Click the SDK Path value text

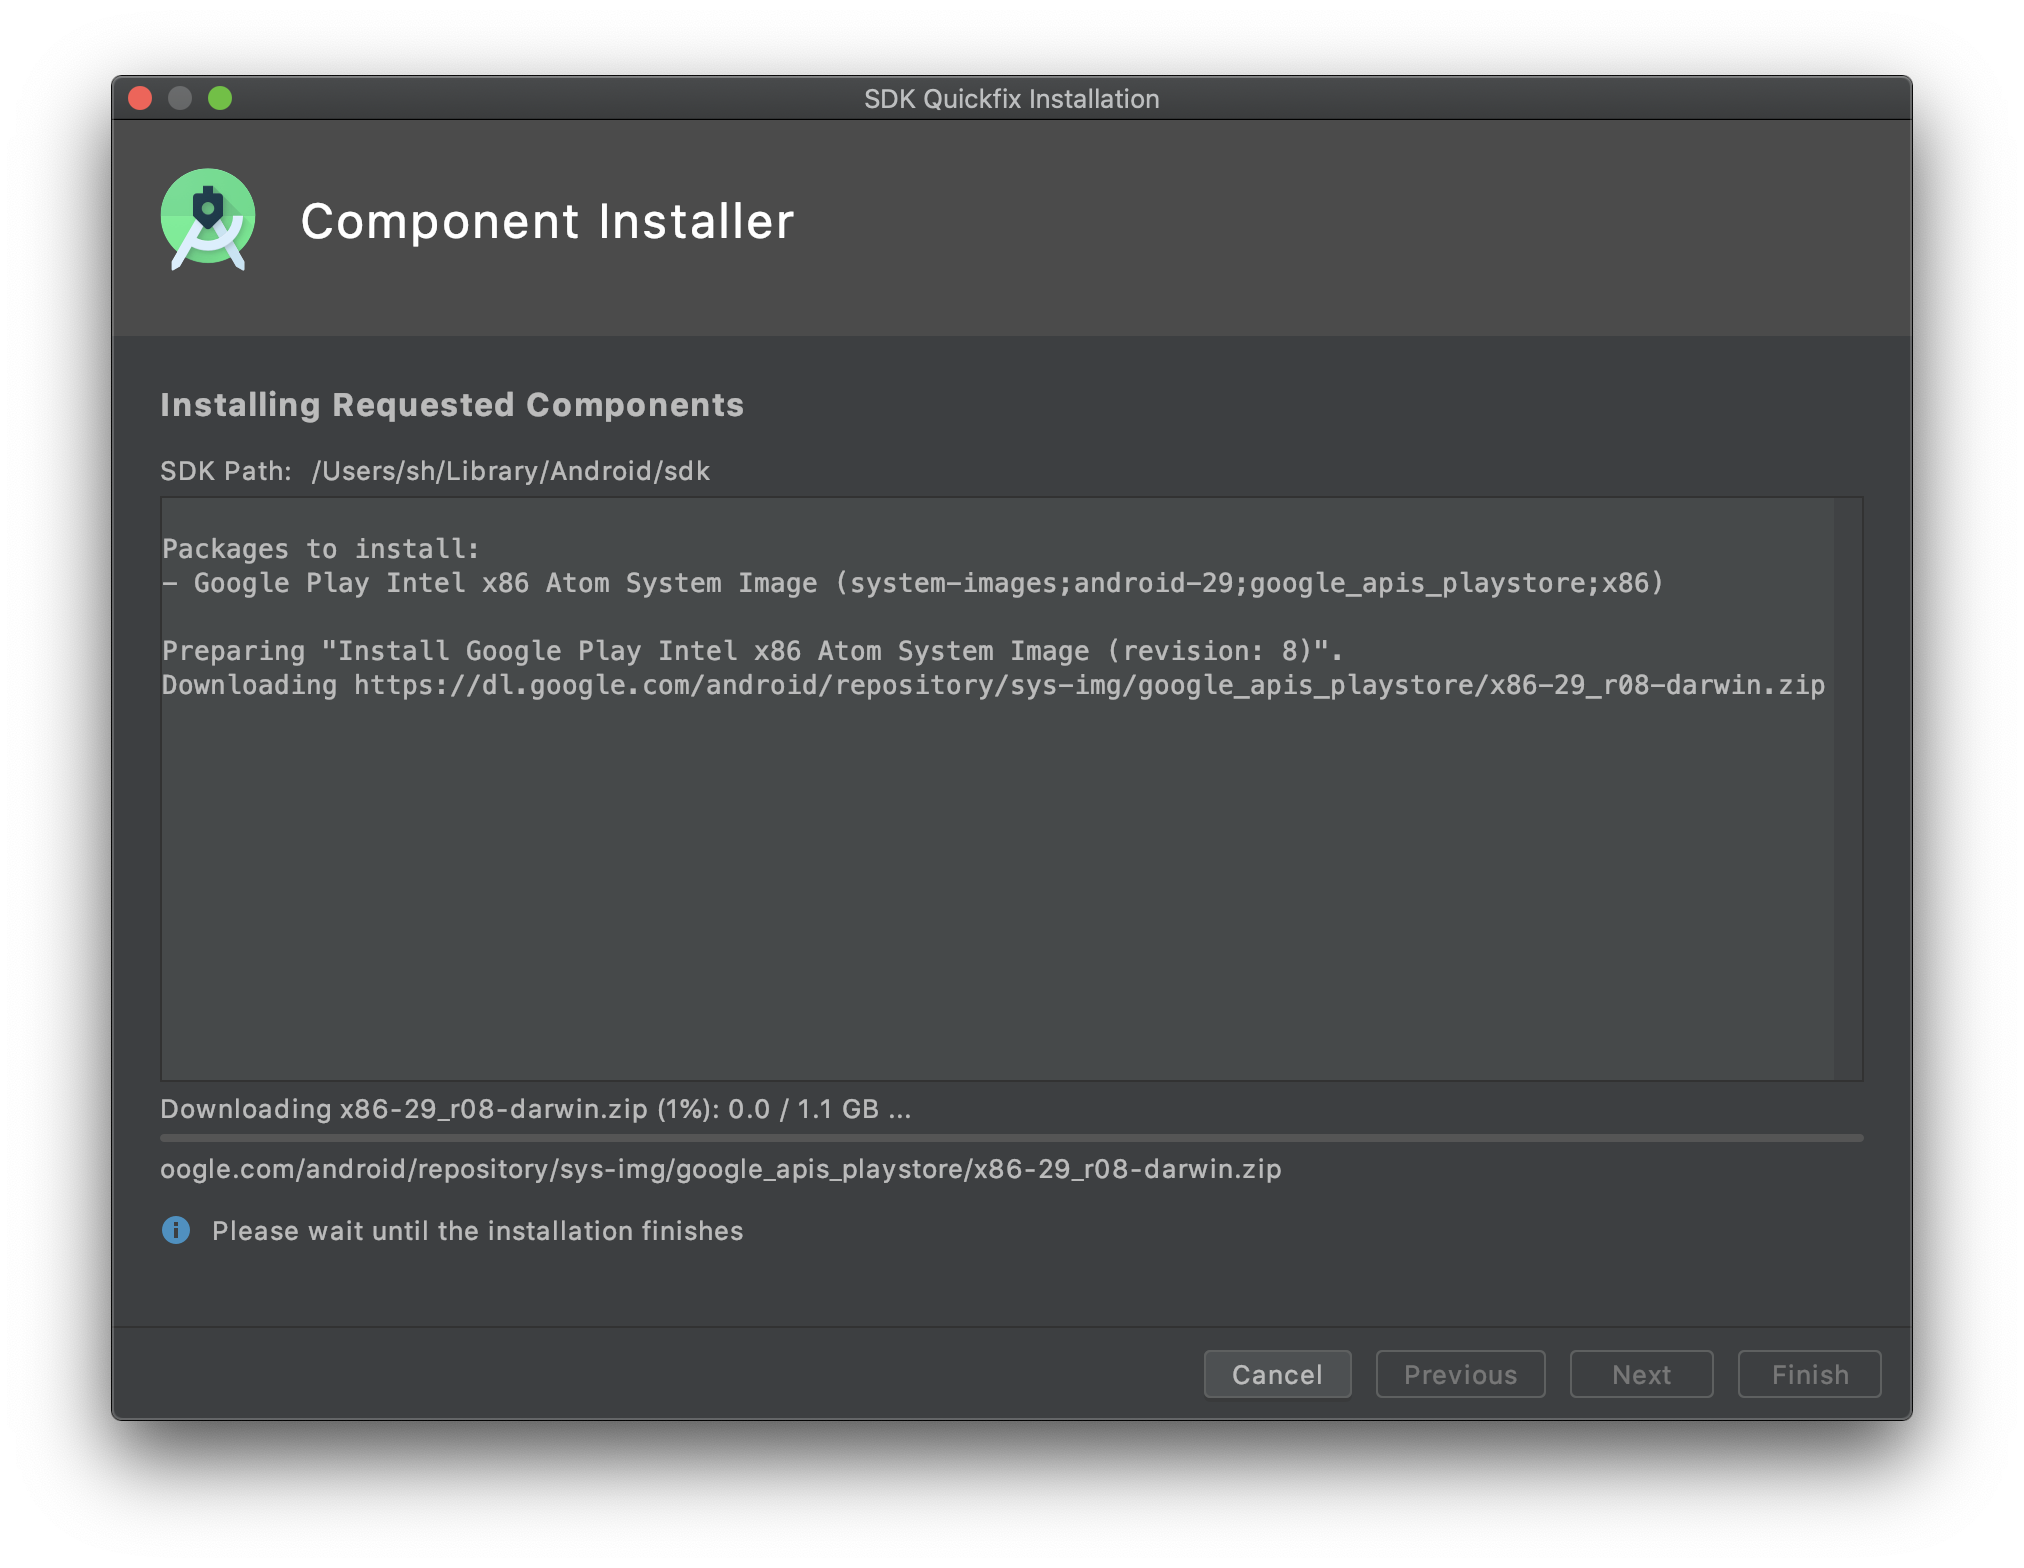pos(510,471)
